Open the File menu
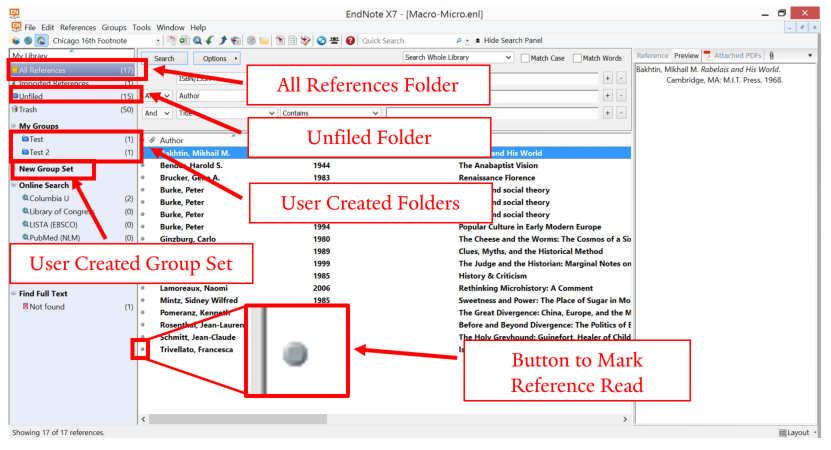The height and width of the screenshot is (450, 831). pyautogui.click(x=30, y=28)
